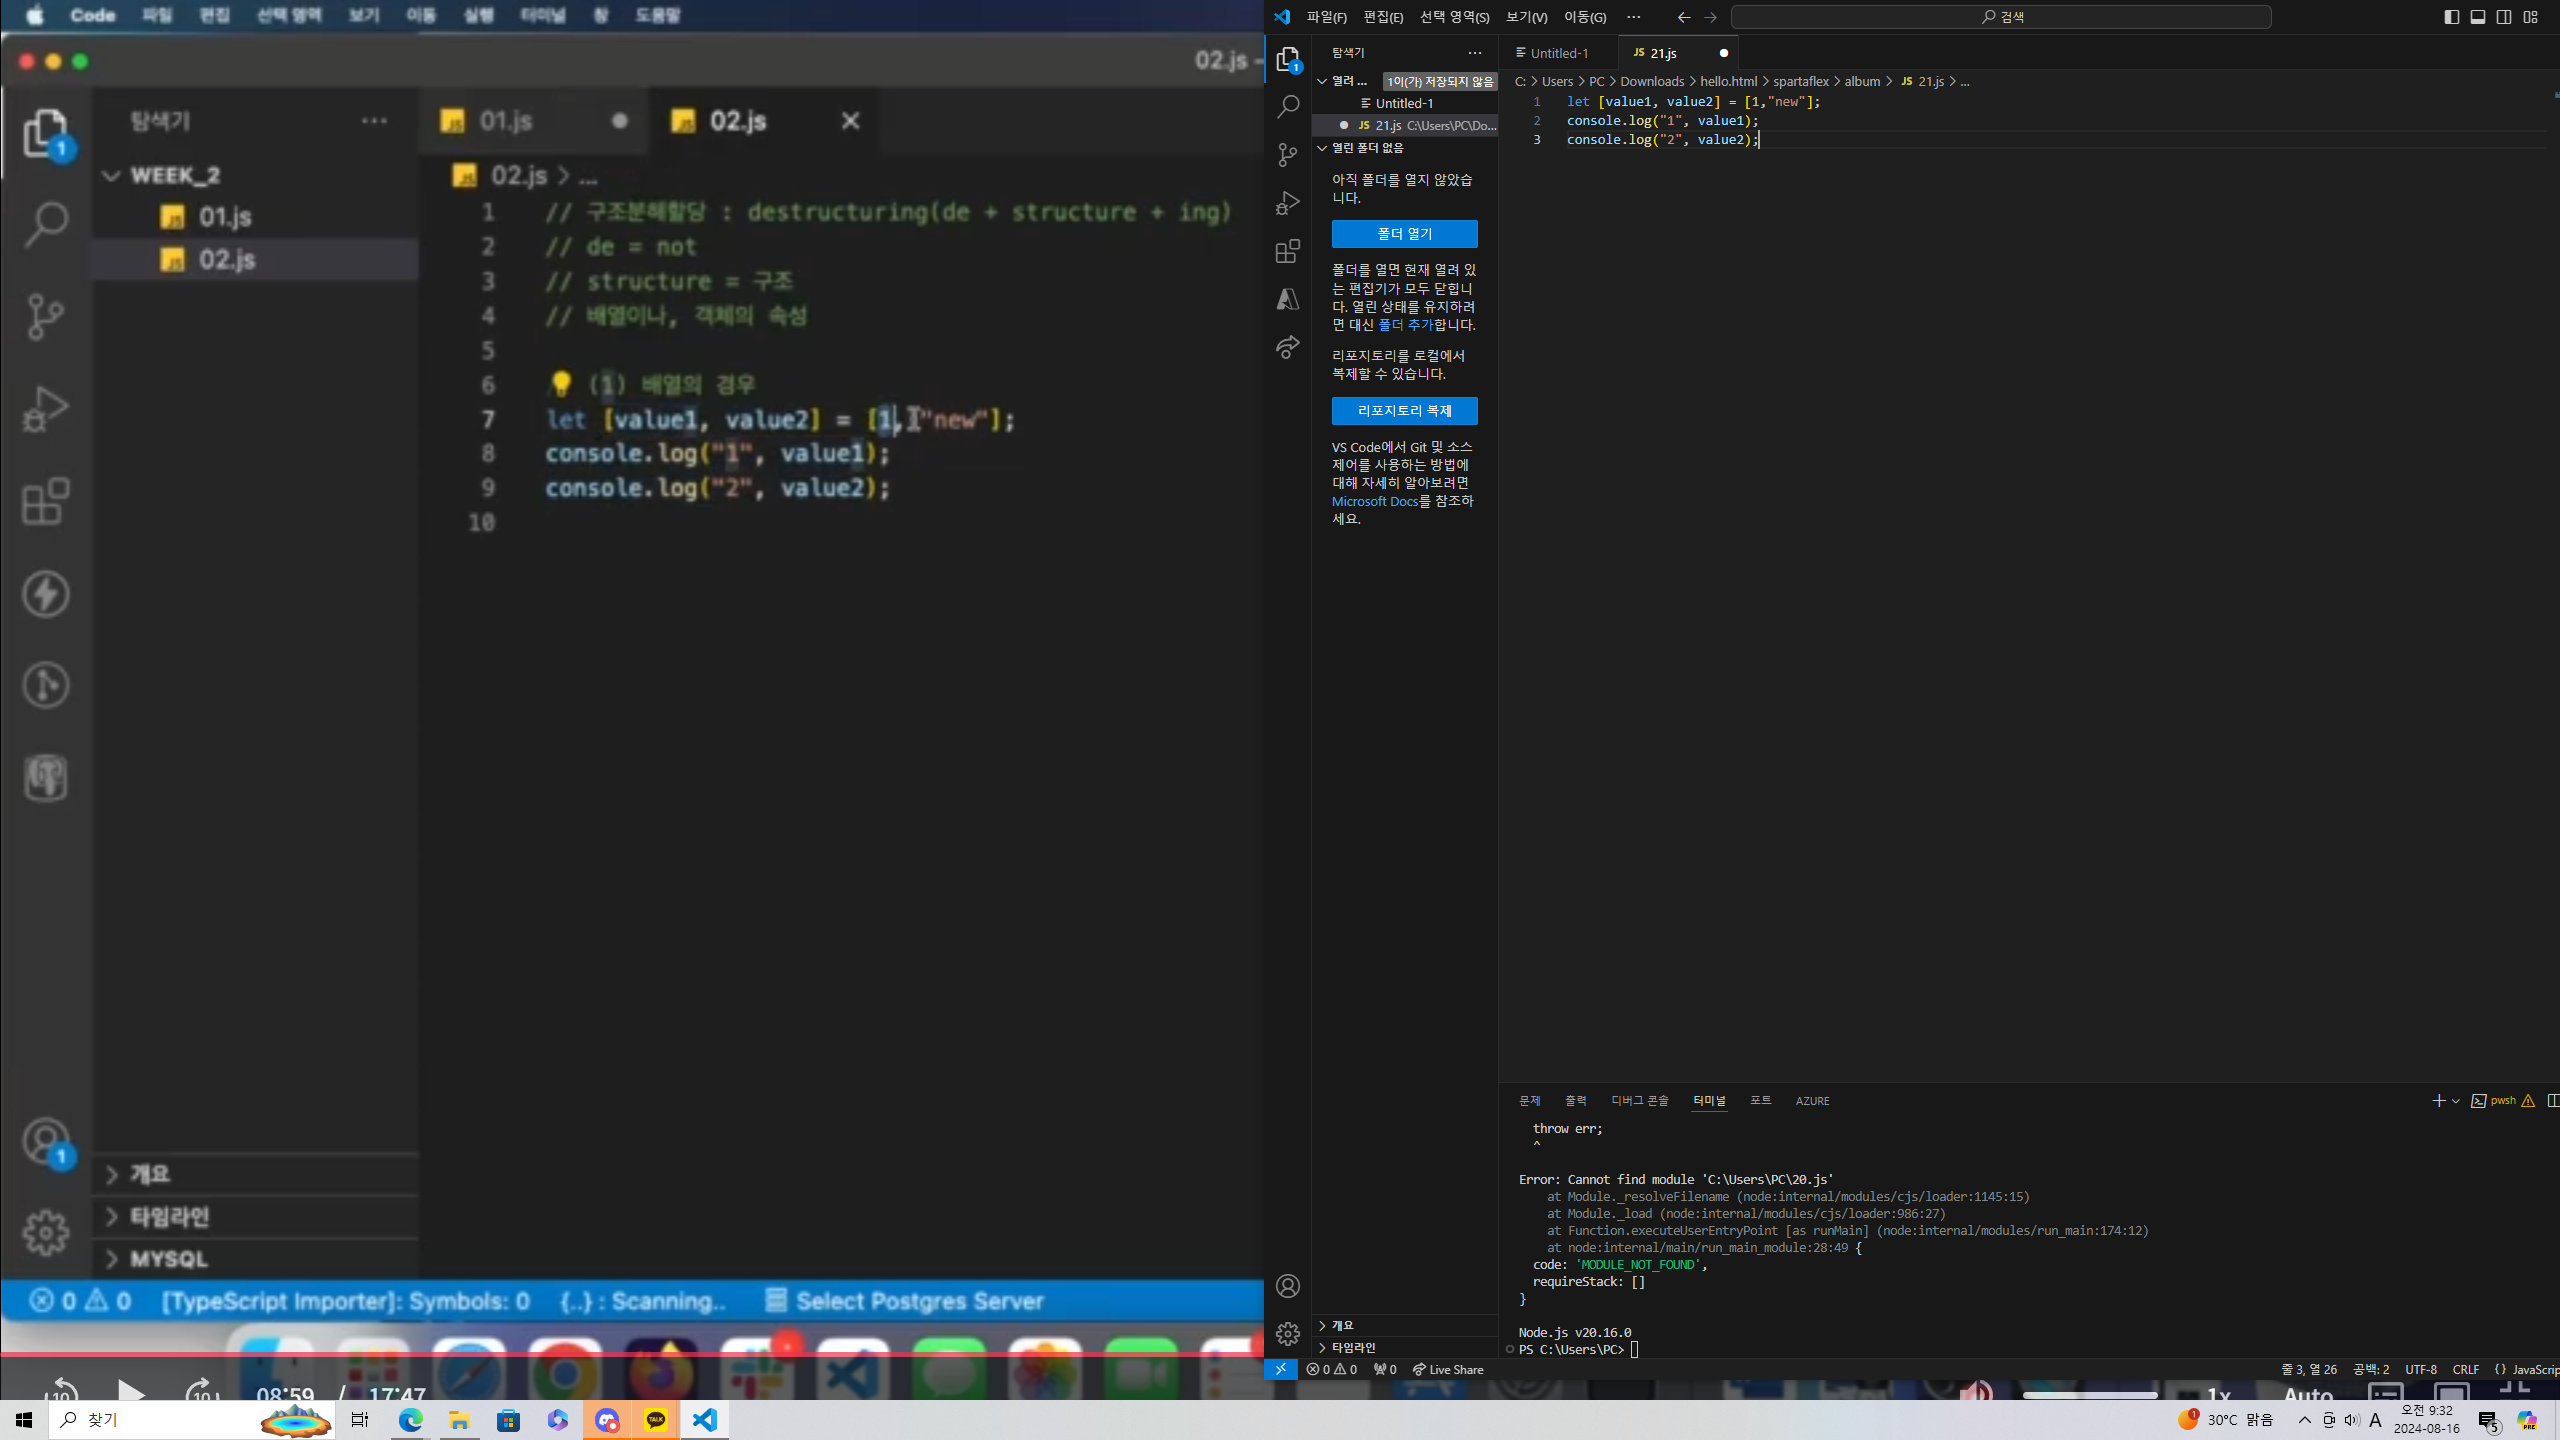Open the Windows Start menu
Image resolution: width=2560 pixels, height=1440 pixels.
(24, 1420)
